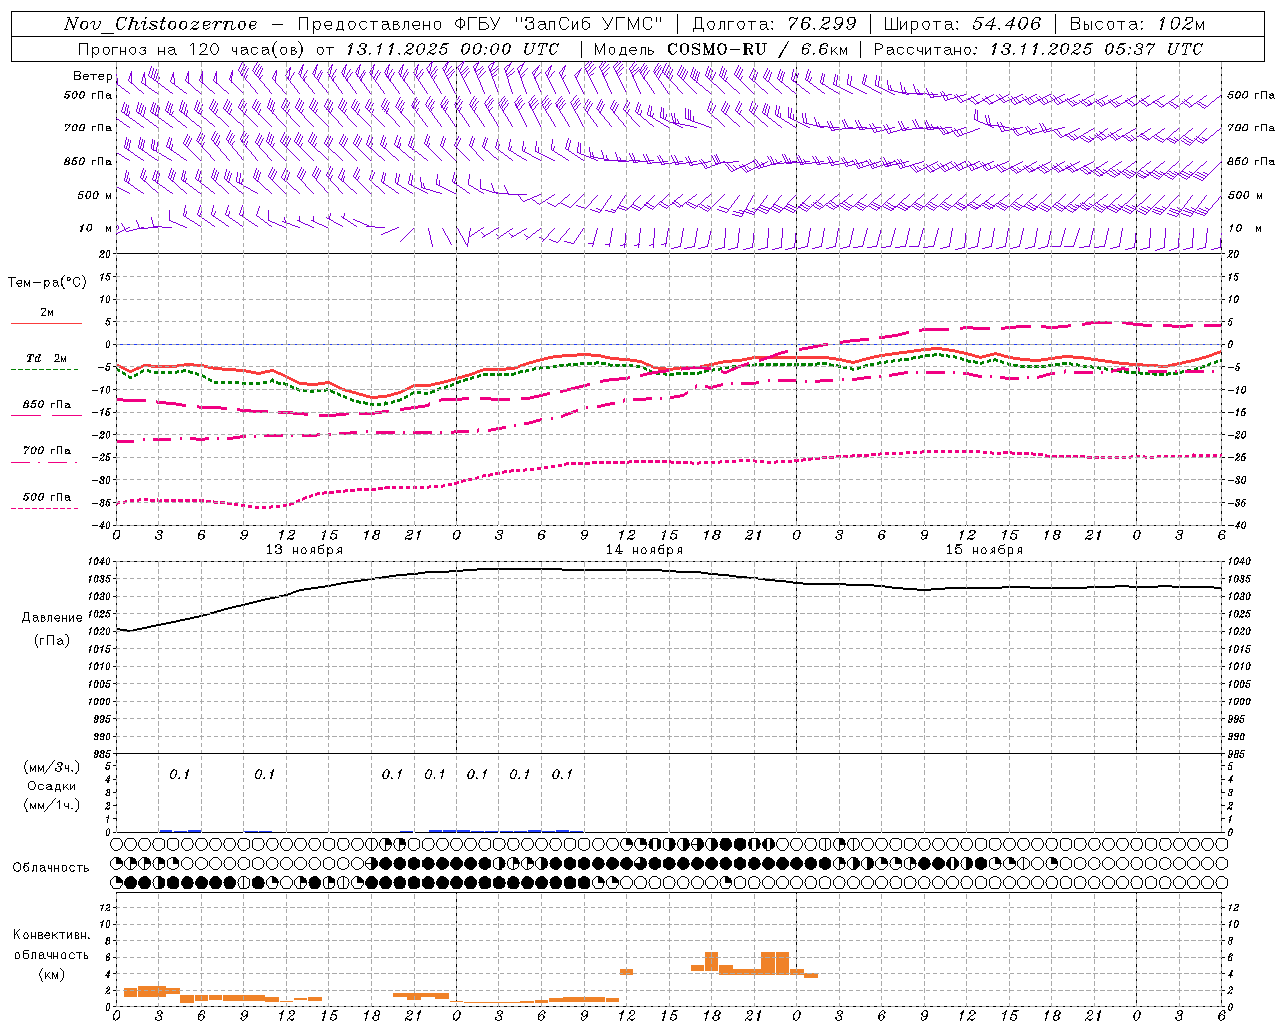Click the Рассчитано: 13.11.2025 05:37 UTC timestamp
1280x1024 pixels.
[1038, 49]
